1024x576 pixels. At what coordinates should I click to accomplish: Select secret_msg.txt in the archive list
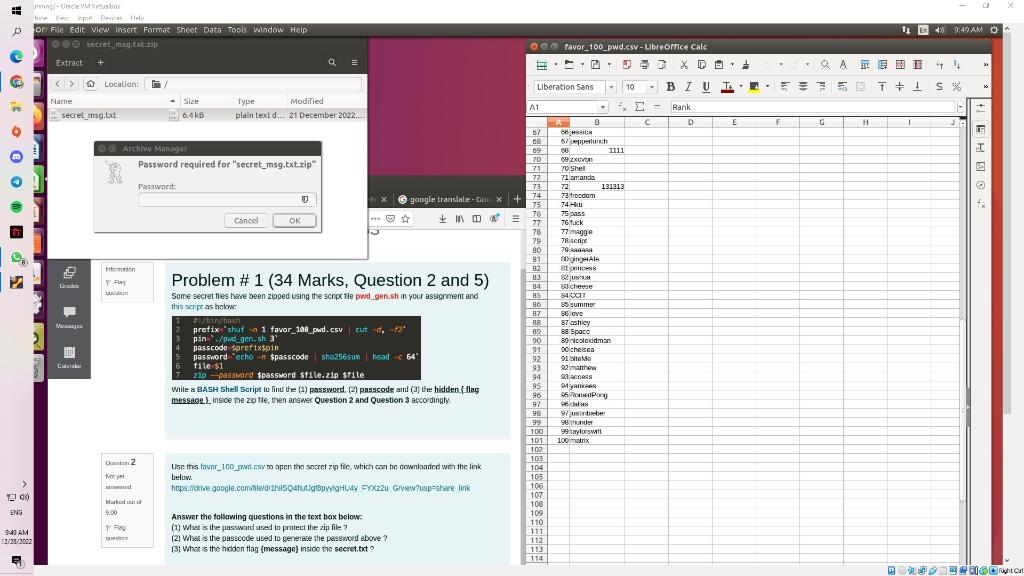point(88,115)
